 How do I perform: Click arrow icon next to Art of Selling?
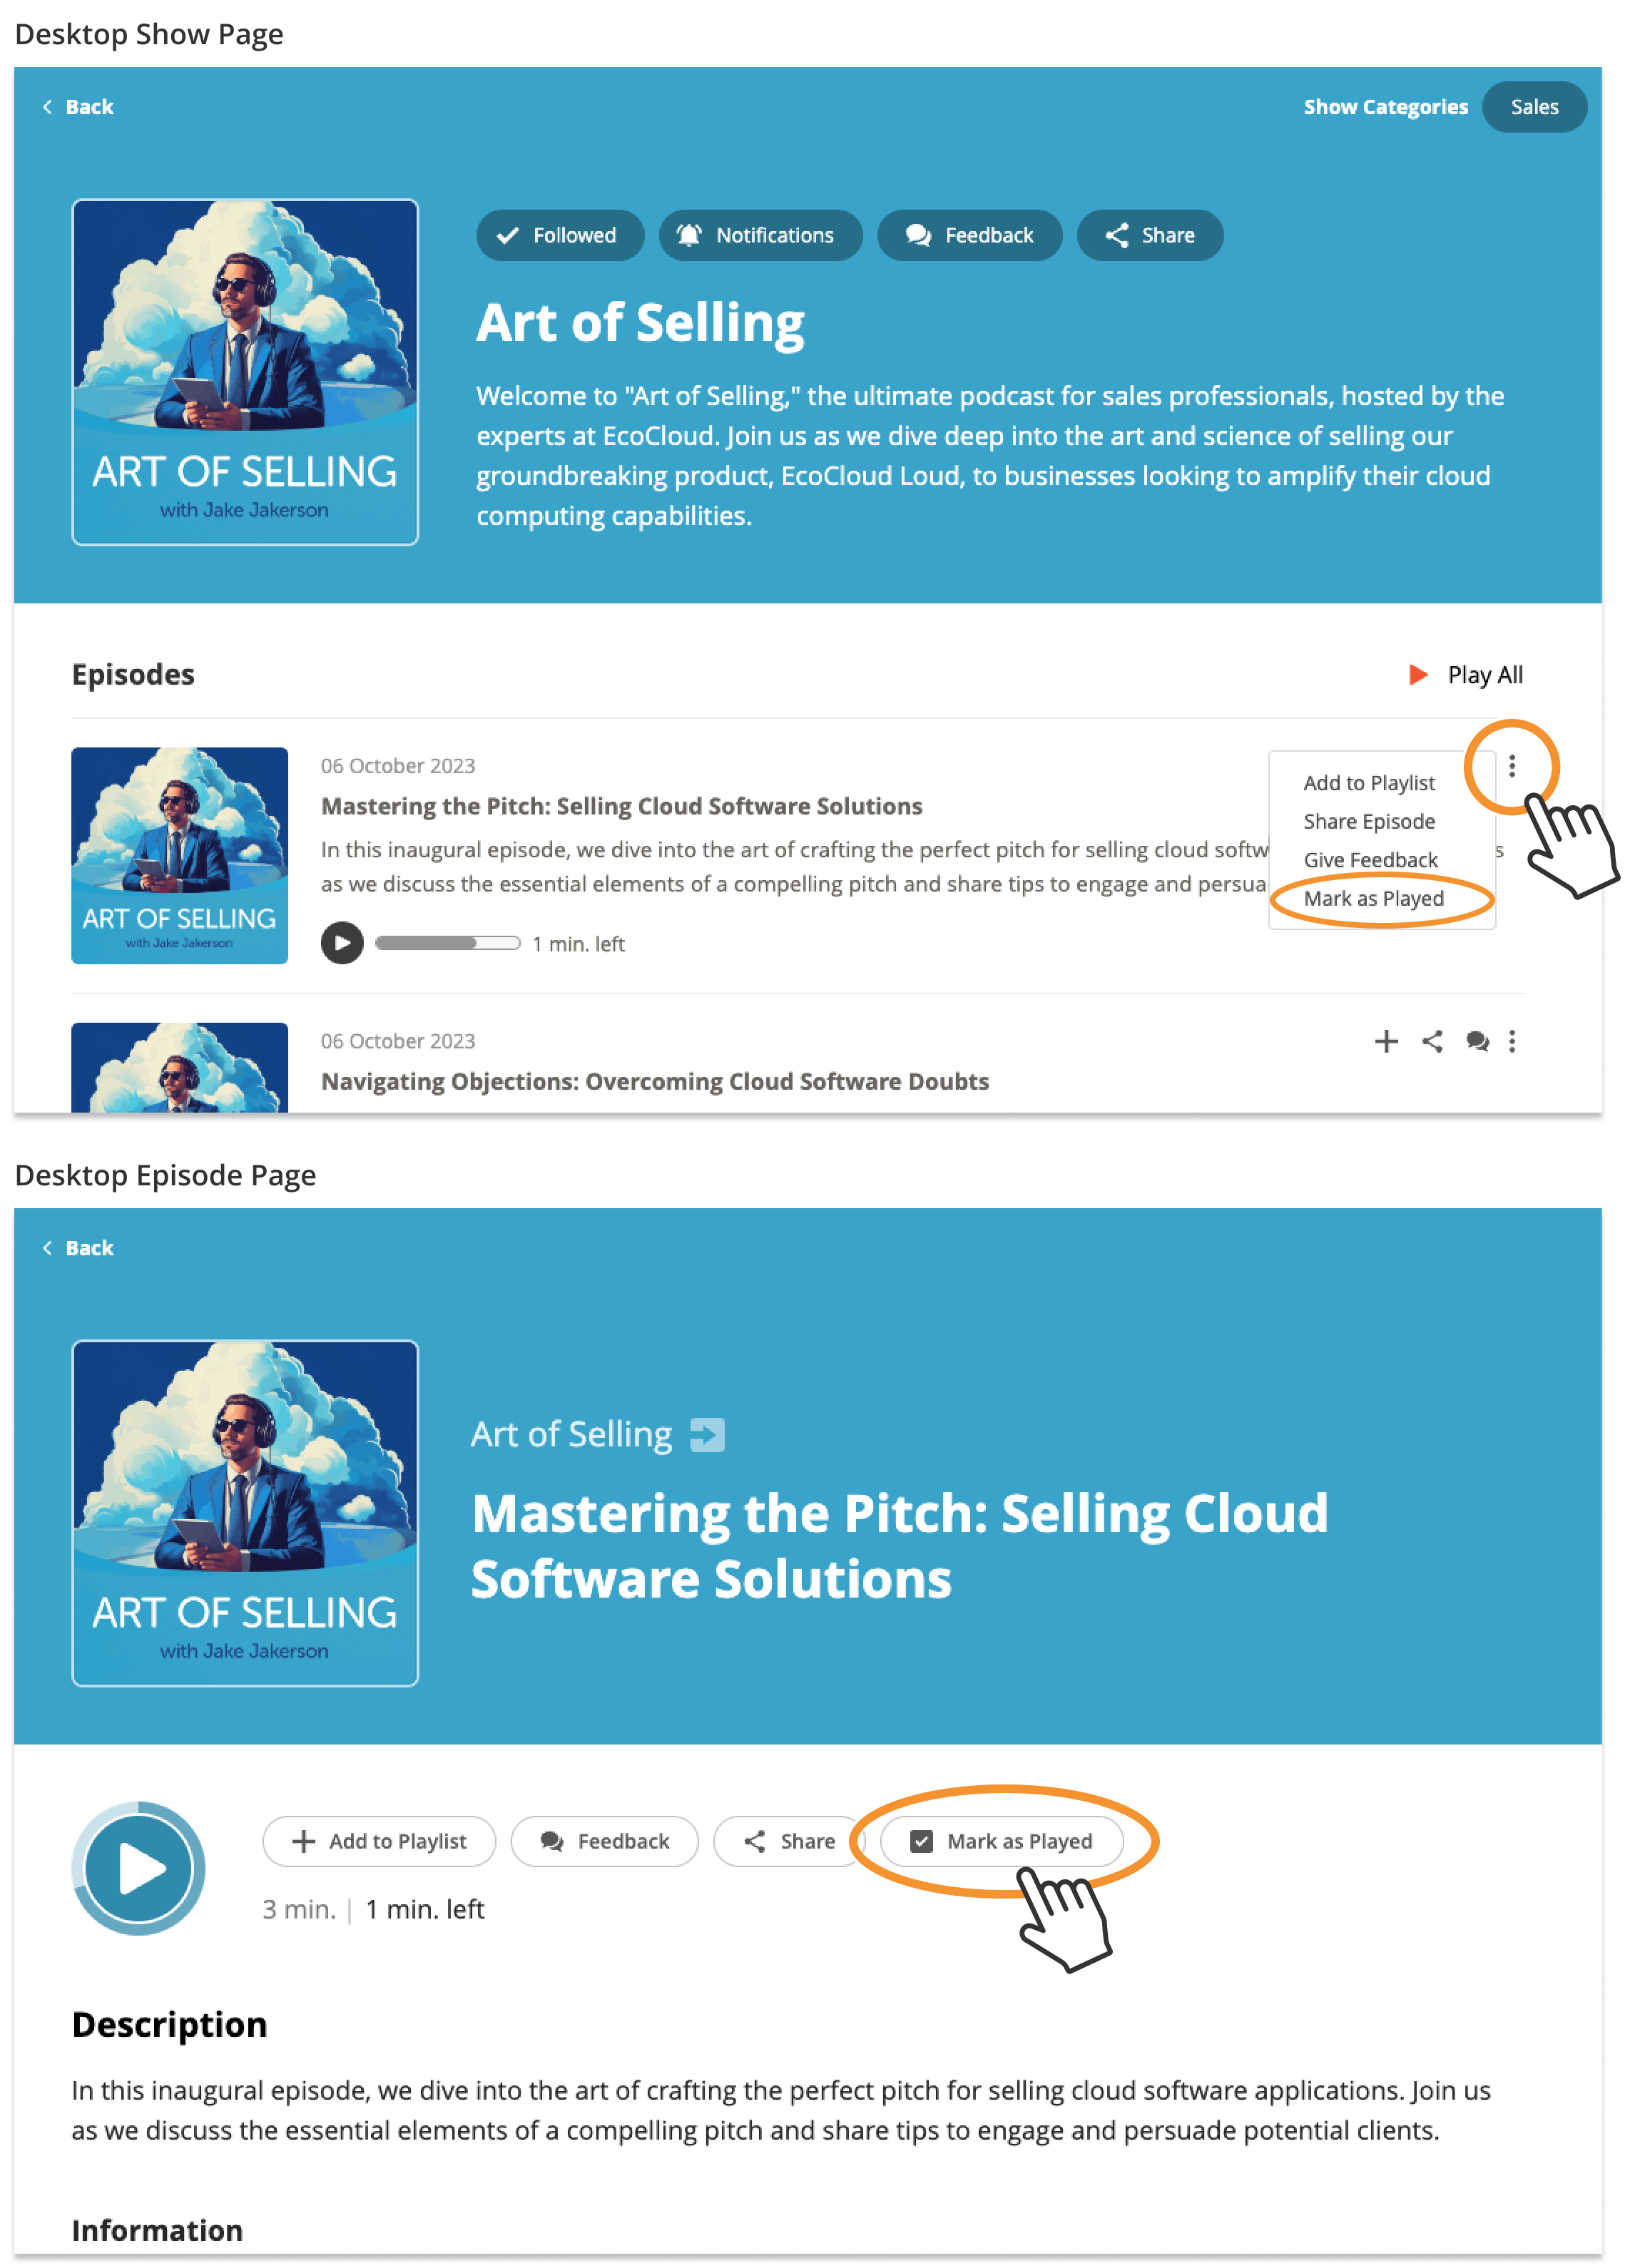point(708,1435)
